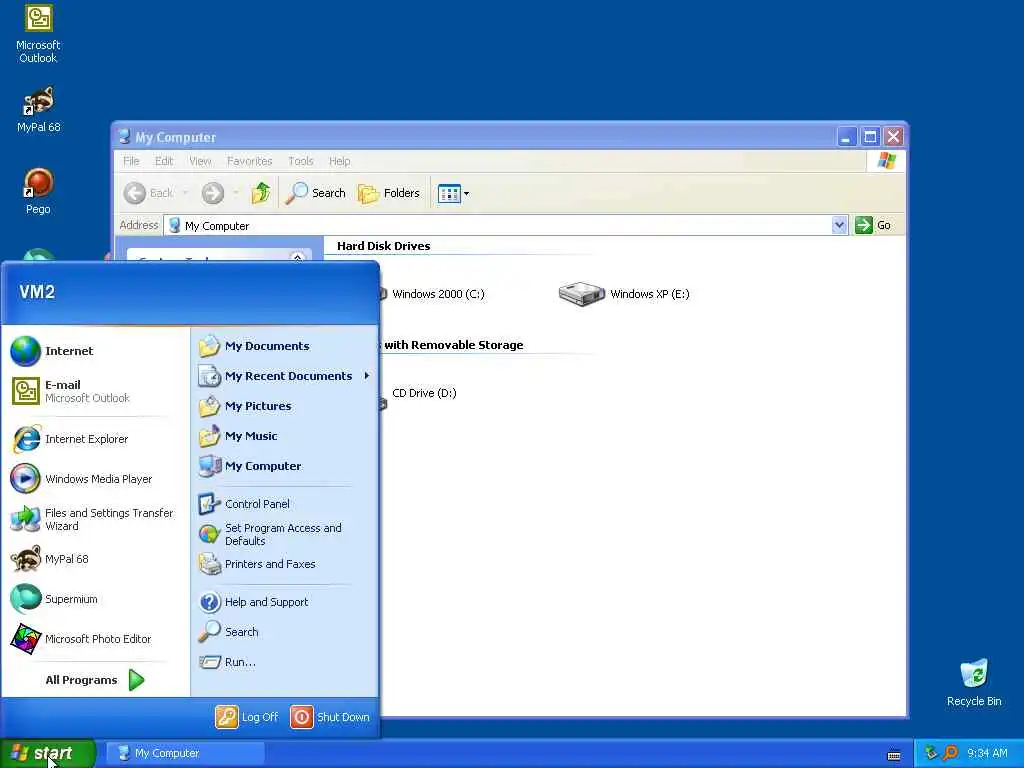
Task: Open the Help menu
Action: [x=339, y=161]
